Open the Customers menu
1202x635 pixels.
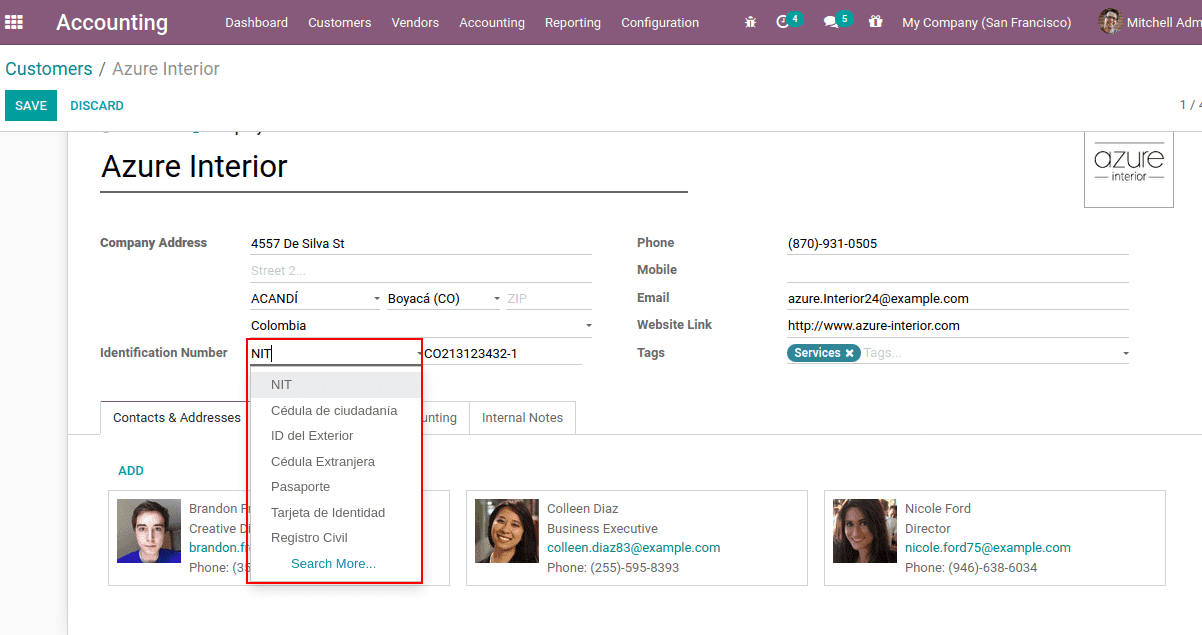click(x=339, y=22)
